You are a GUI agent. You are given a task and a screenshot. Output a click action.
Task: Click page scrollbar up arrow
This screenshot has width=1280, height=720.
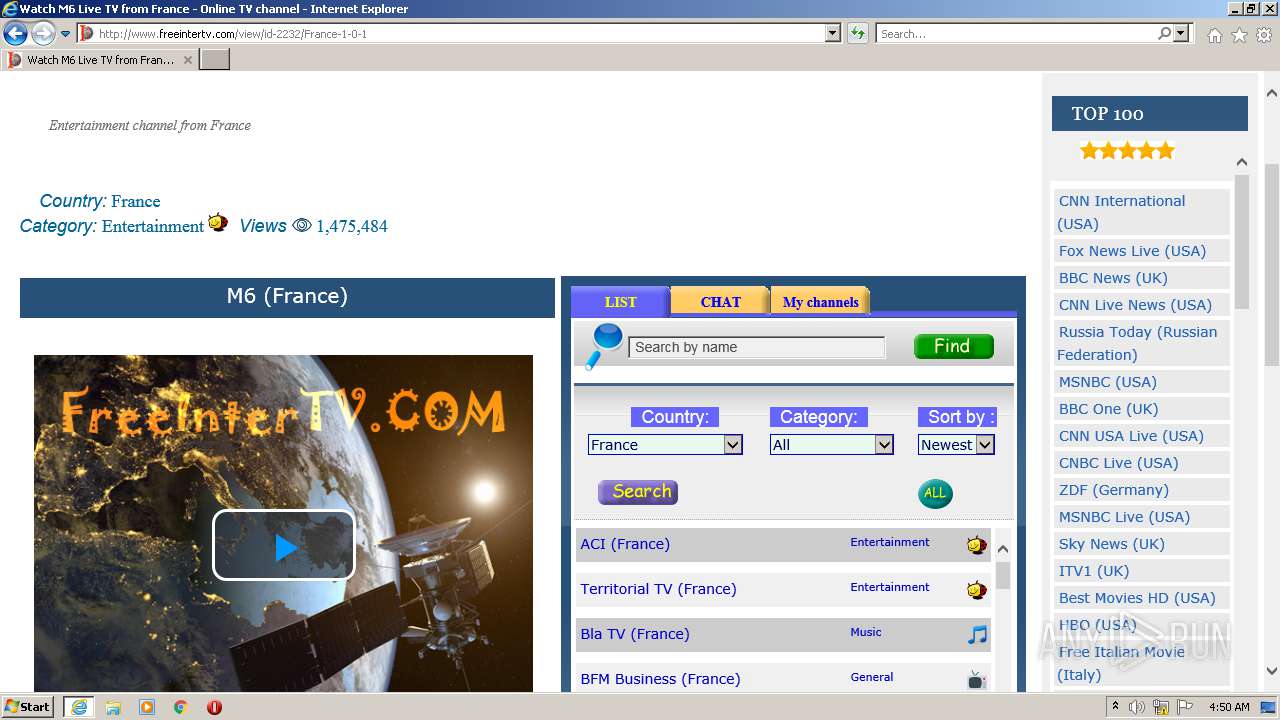(1271, 93)
